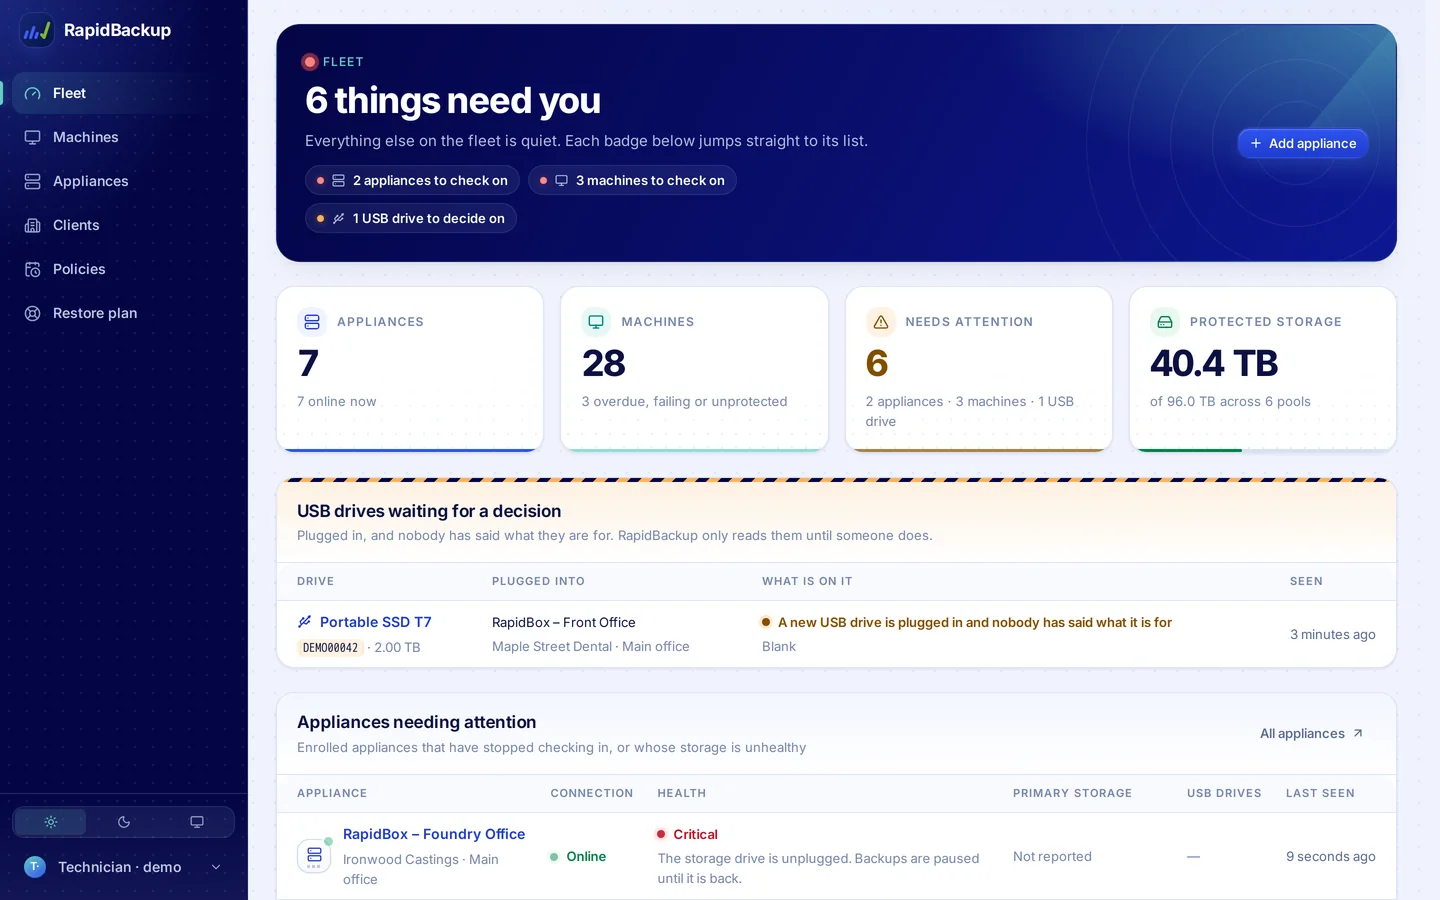
Task: Click the Protected Storage drive icon
Action: coord(1164,322)
